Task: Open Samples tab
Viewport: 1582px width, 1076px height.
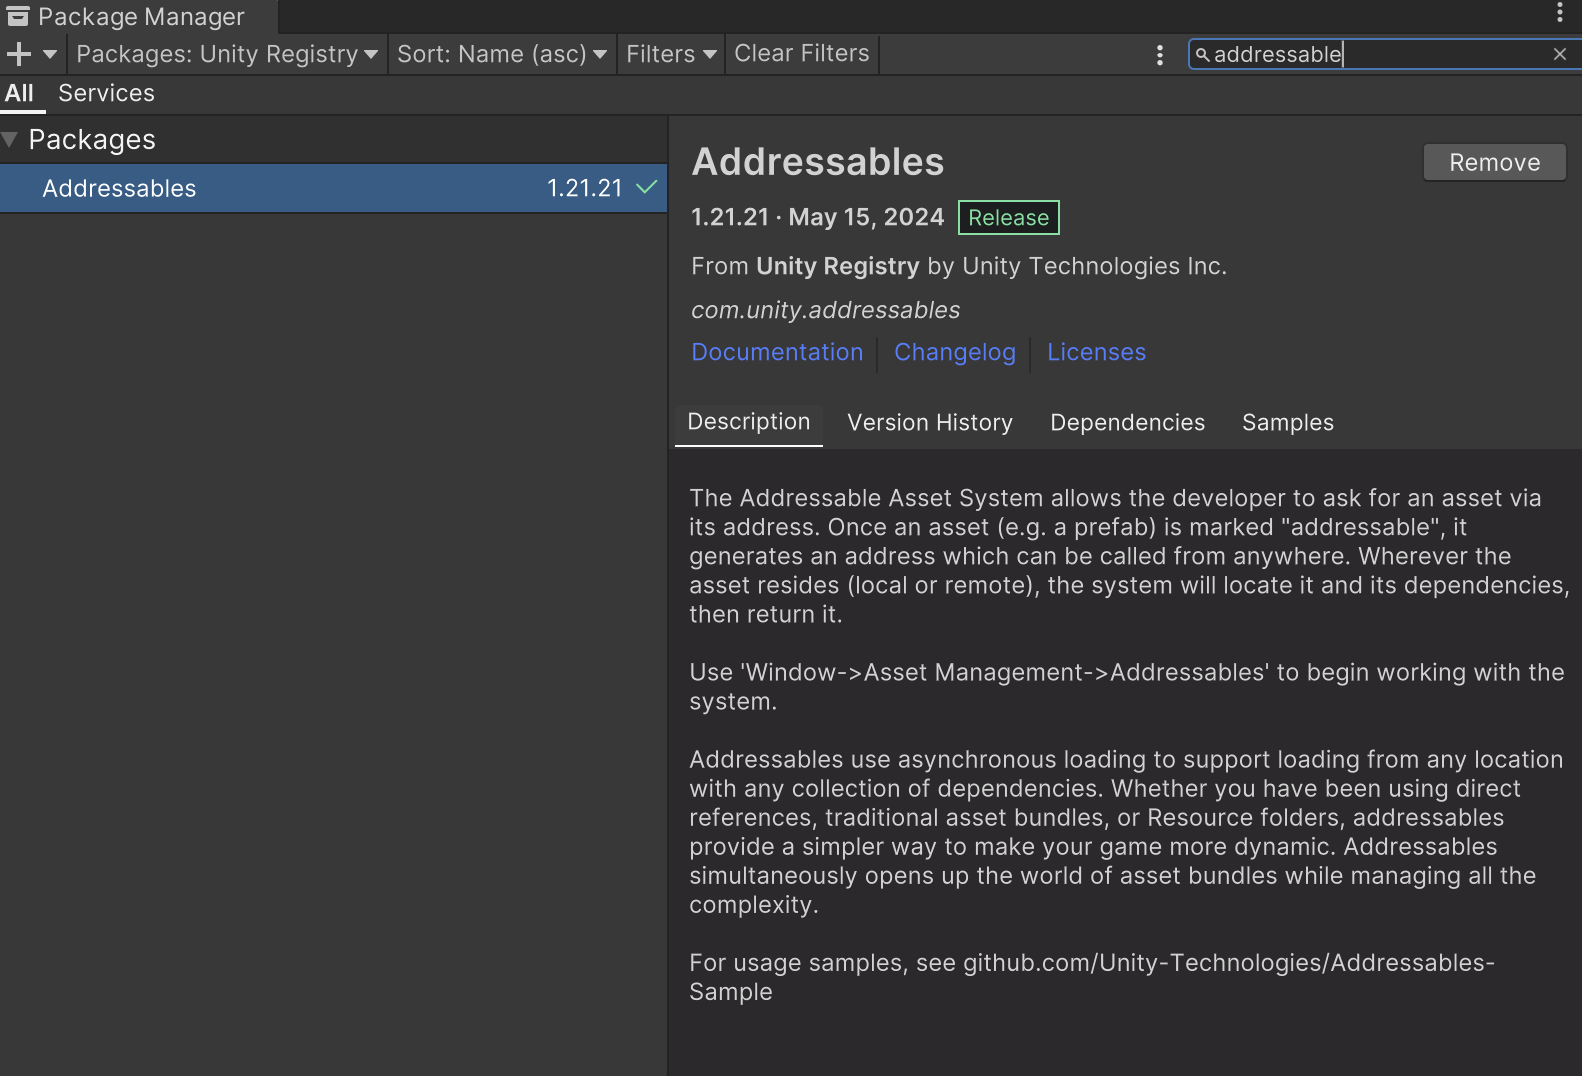Action: pyautogui.click(x=1288, y=423)
